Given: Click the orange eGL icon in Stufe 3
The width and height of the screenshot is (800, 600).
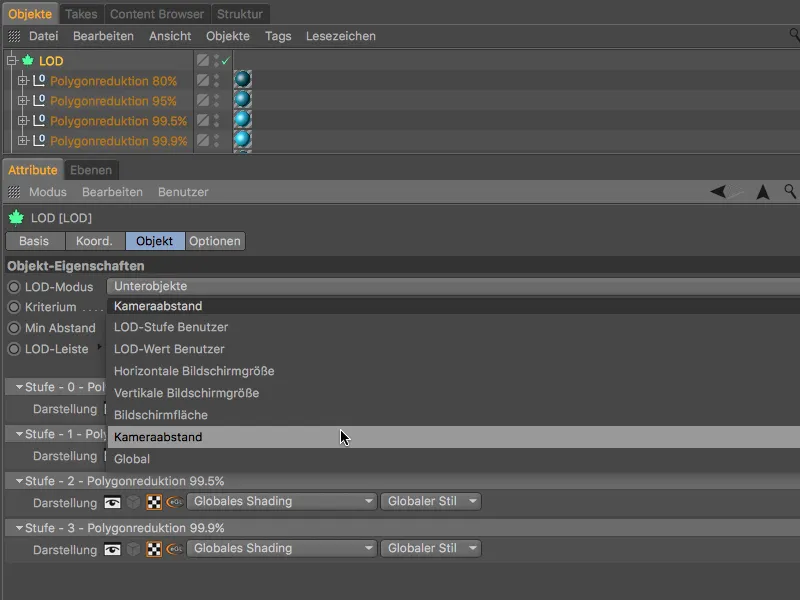Looking at the screenshot, I should (x=175, y=549).
